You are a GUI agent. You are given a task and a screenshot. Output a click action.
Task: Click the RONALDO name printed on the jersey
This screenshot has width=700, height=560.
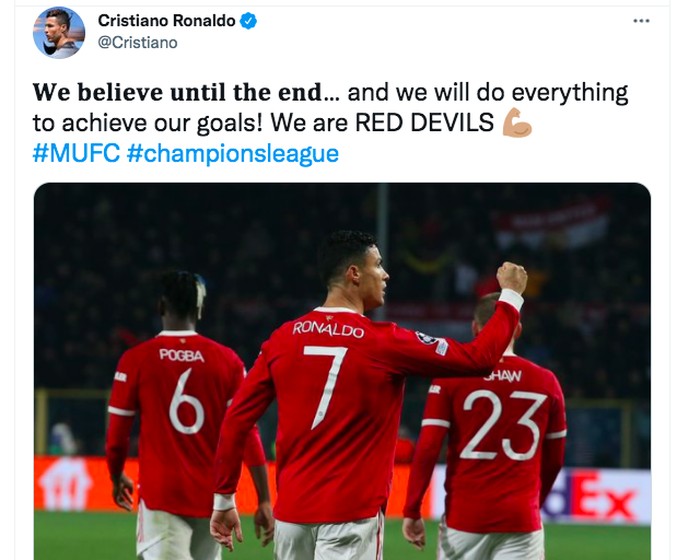[328, 330]
